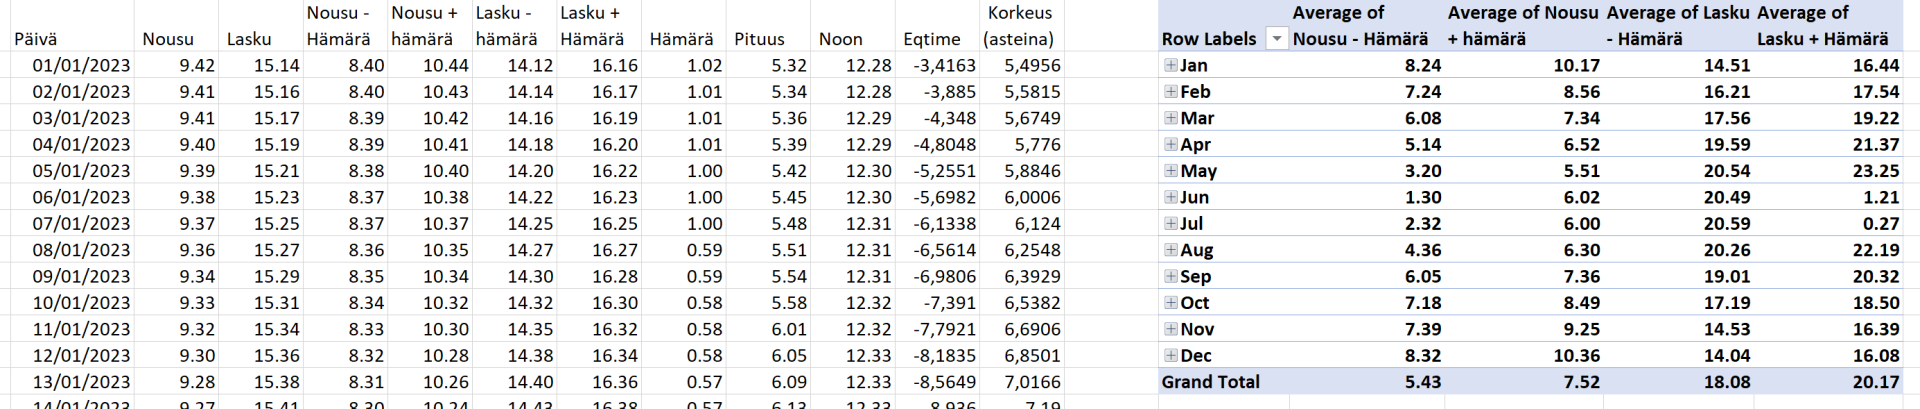Select the Lasku header cell
The image size is (1920, 409).
260,26
